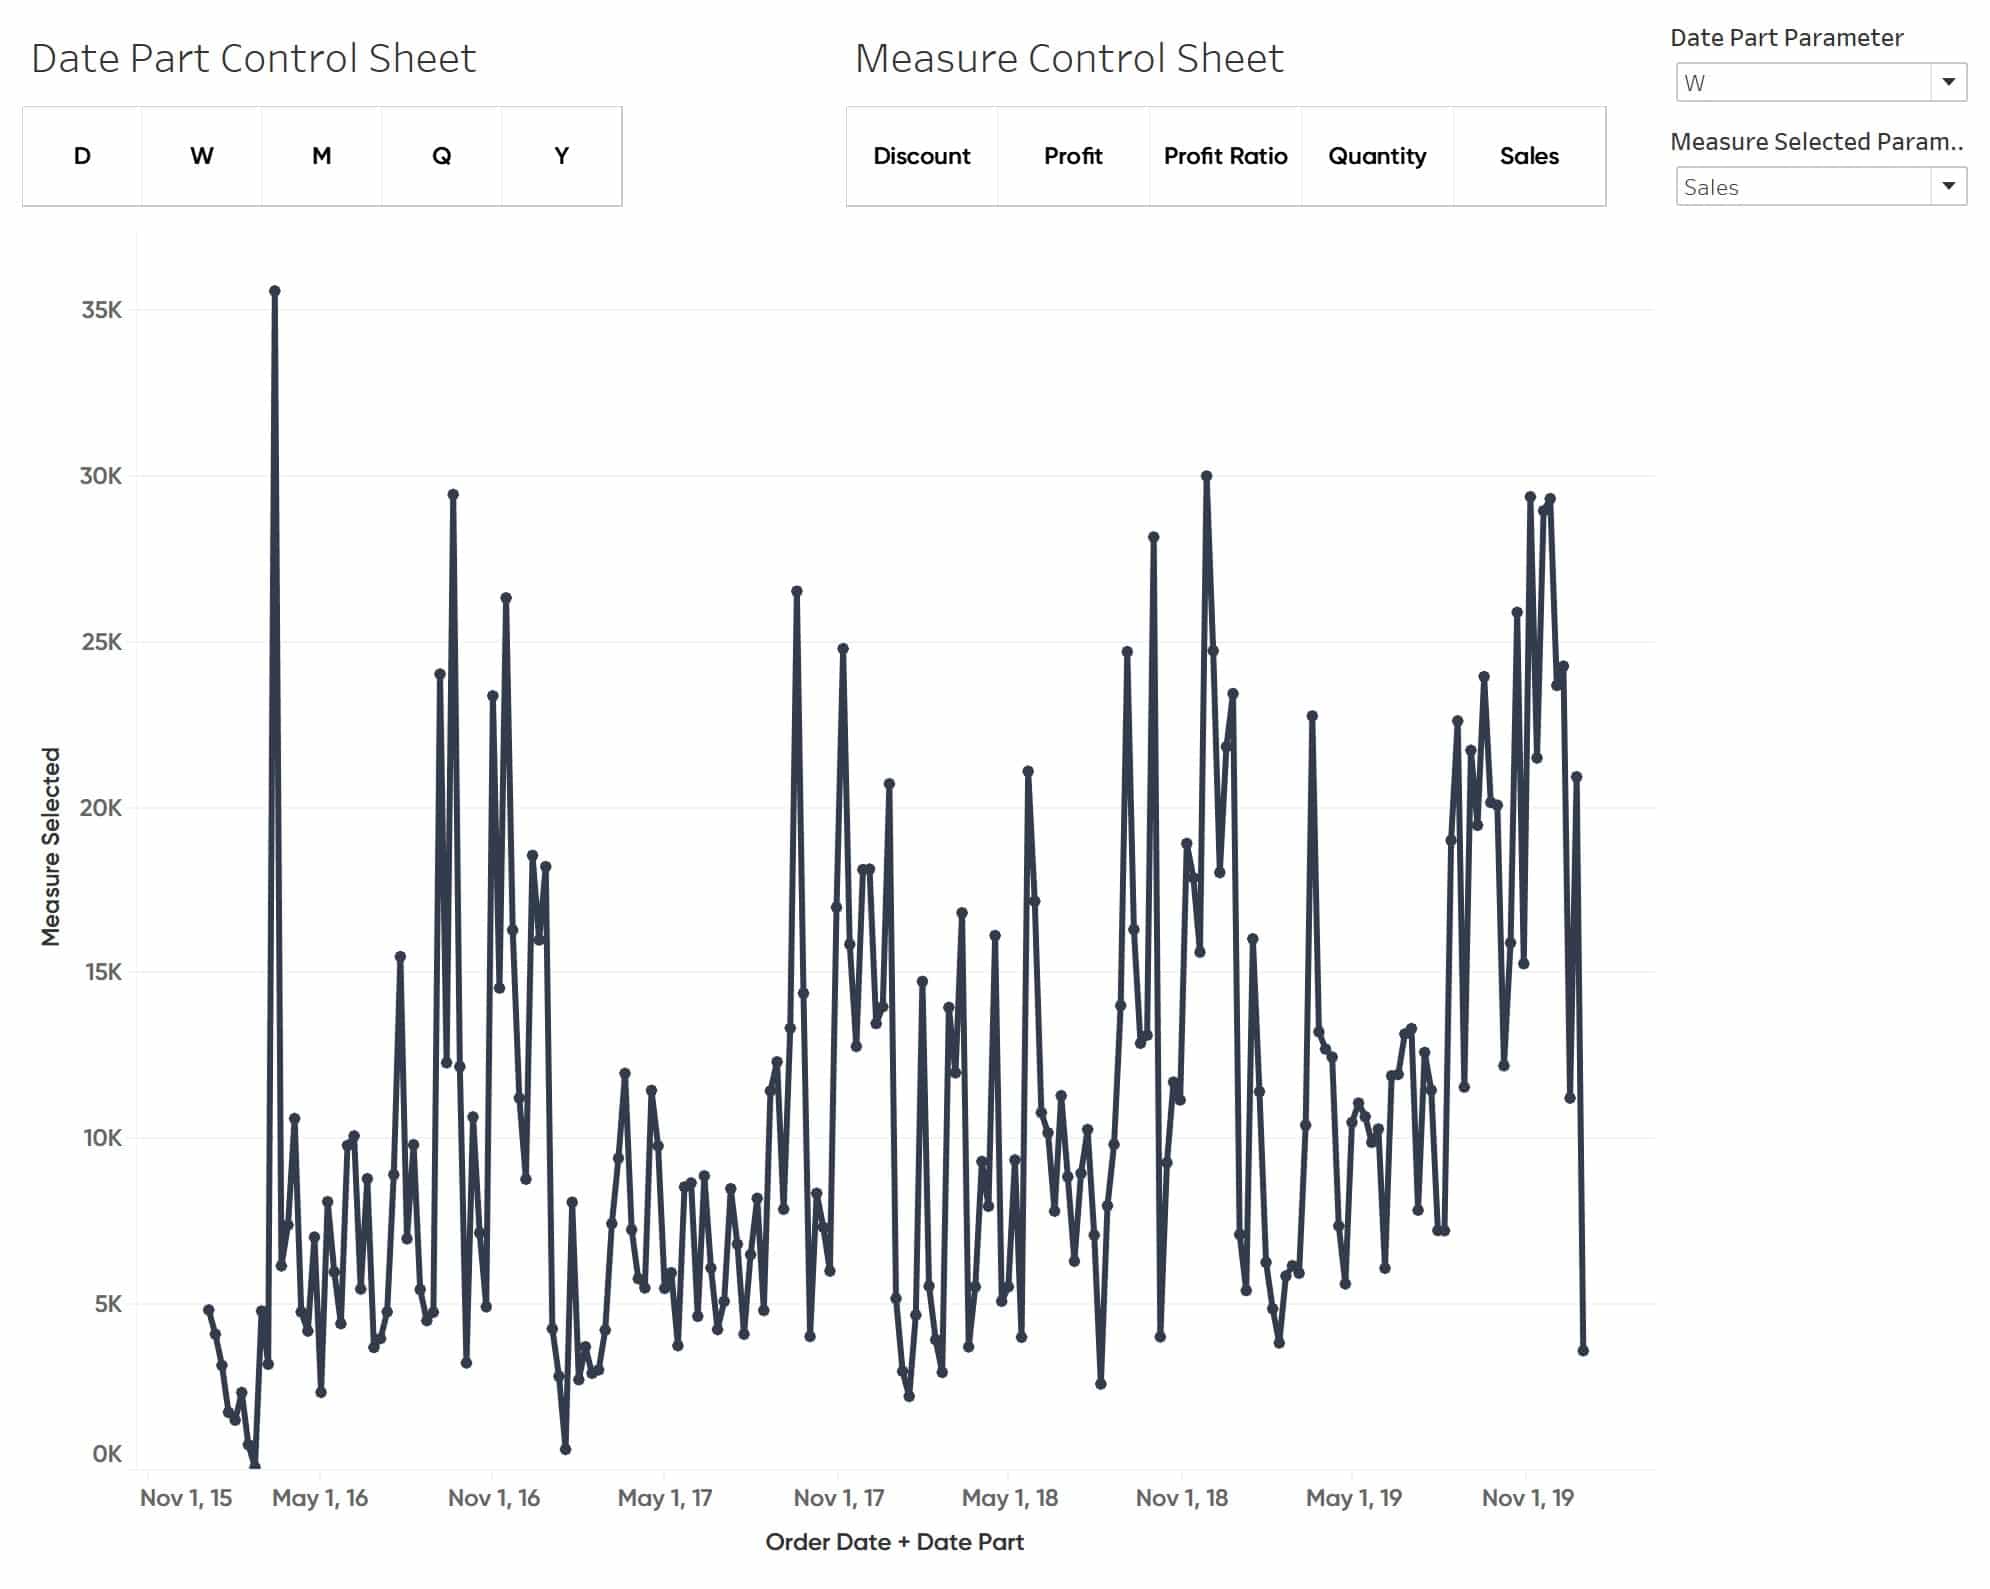
Task: Select the Quantity measure
Action: click(1377, 156)
